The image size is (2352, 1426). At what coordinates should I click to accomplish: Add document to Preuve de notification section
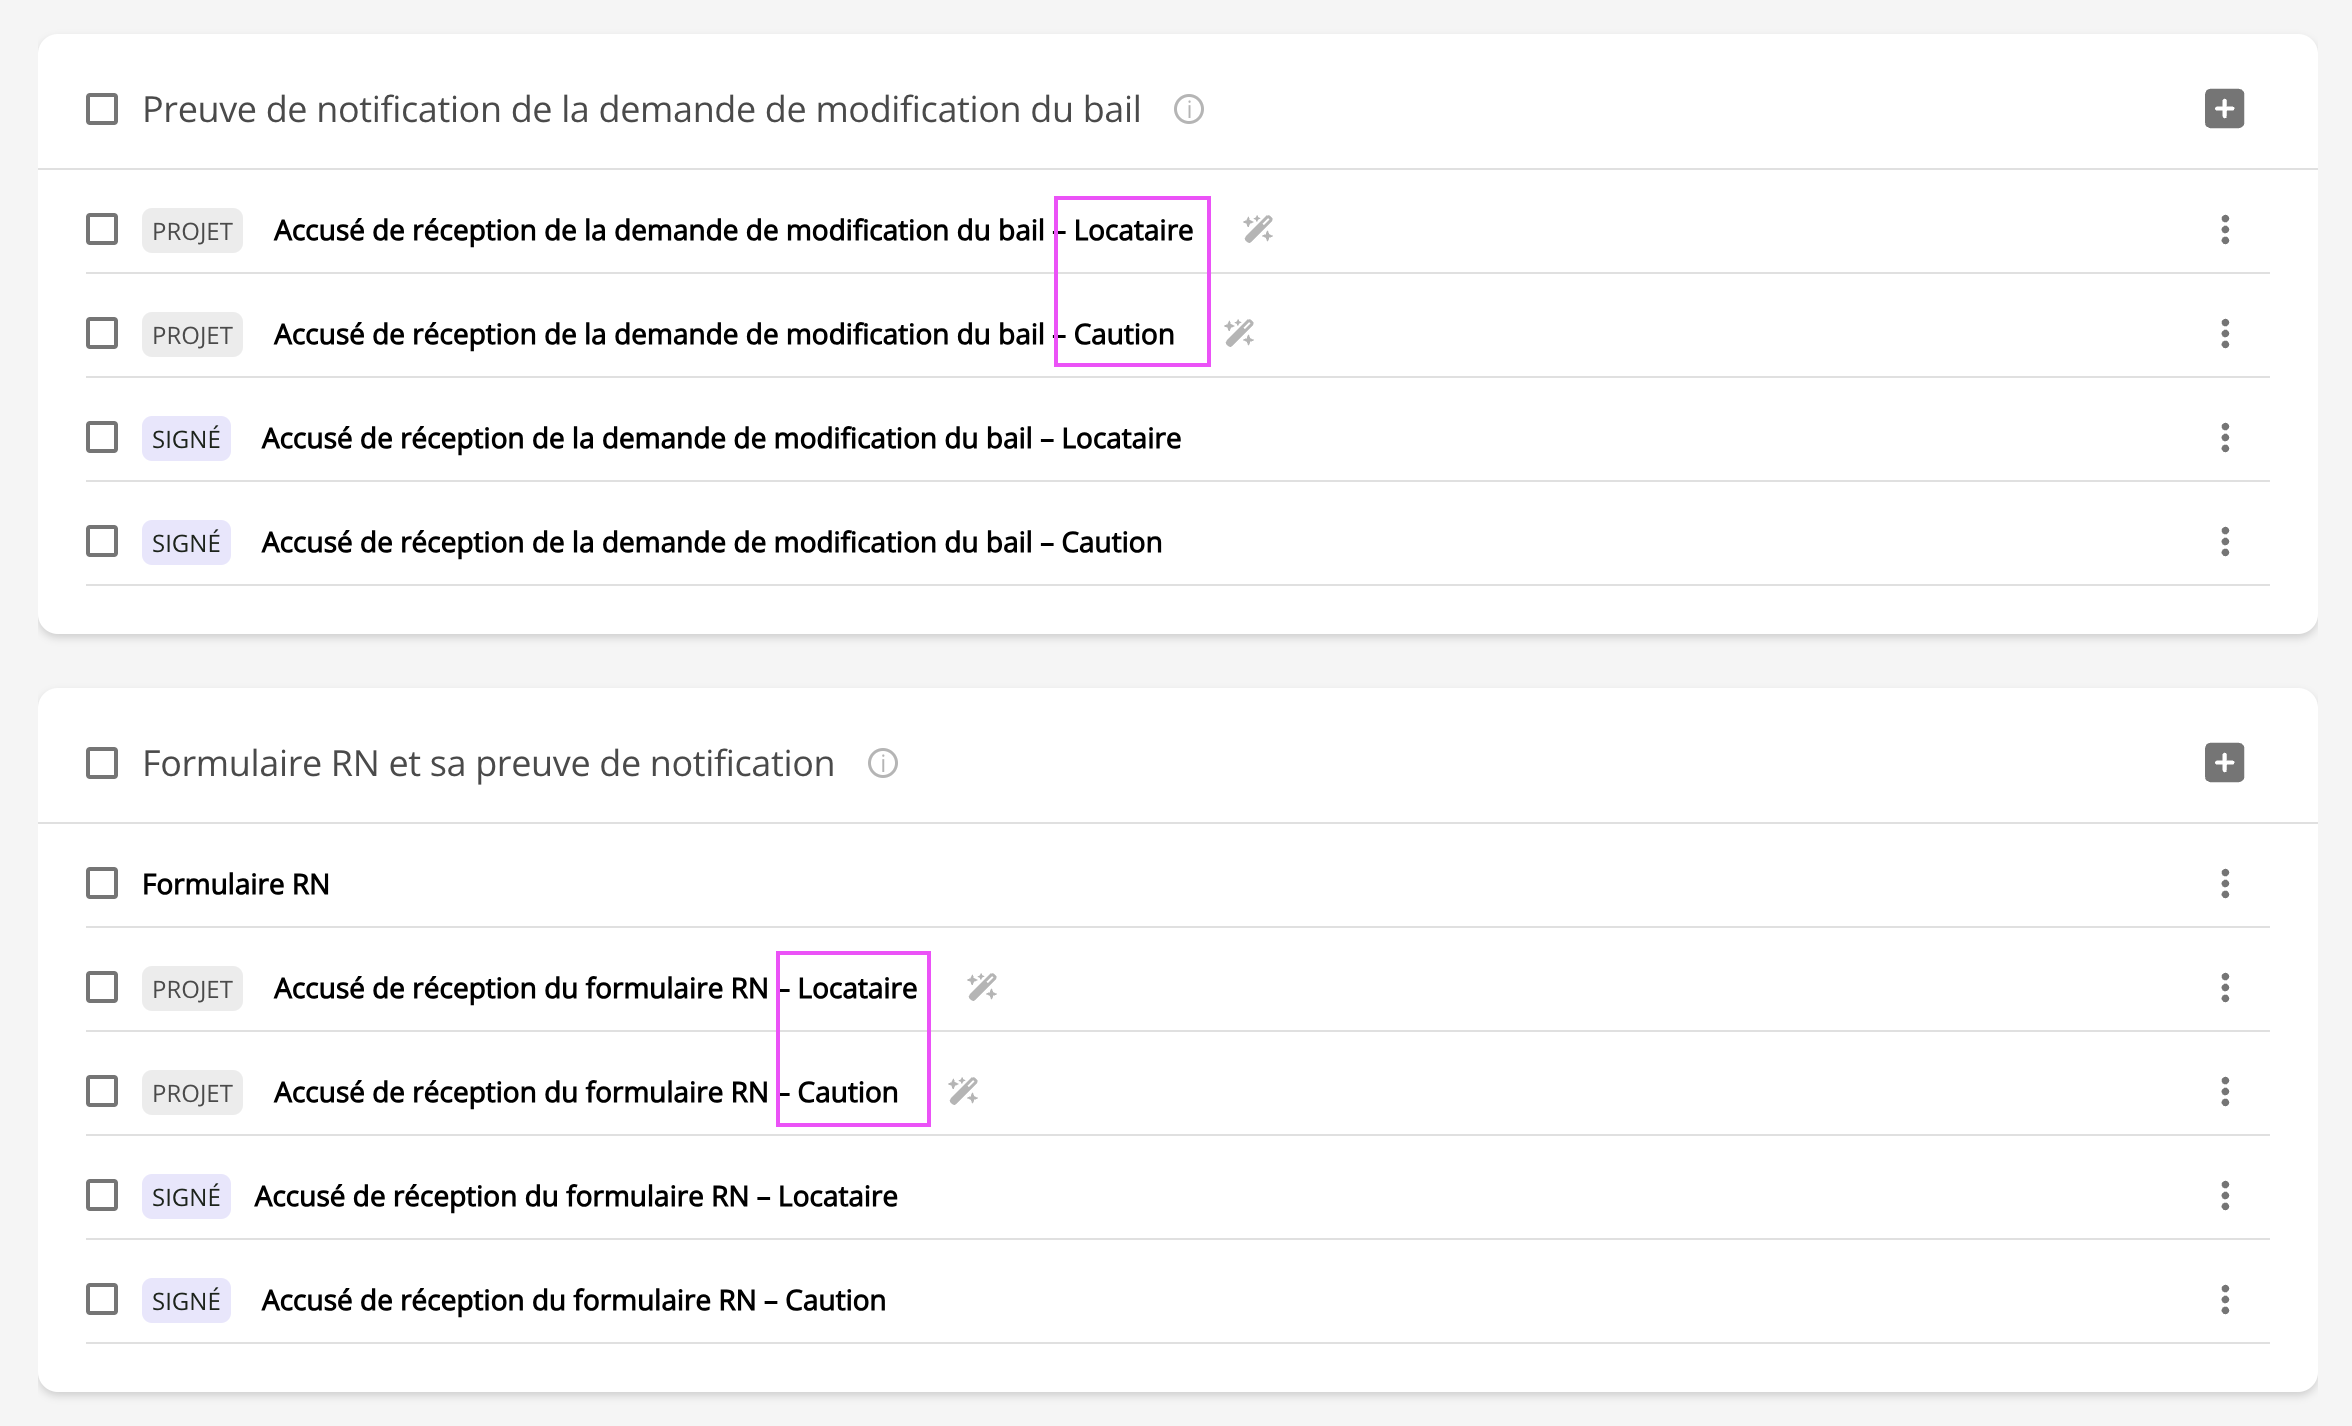(x=2224, y=109)
